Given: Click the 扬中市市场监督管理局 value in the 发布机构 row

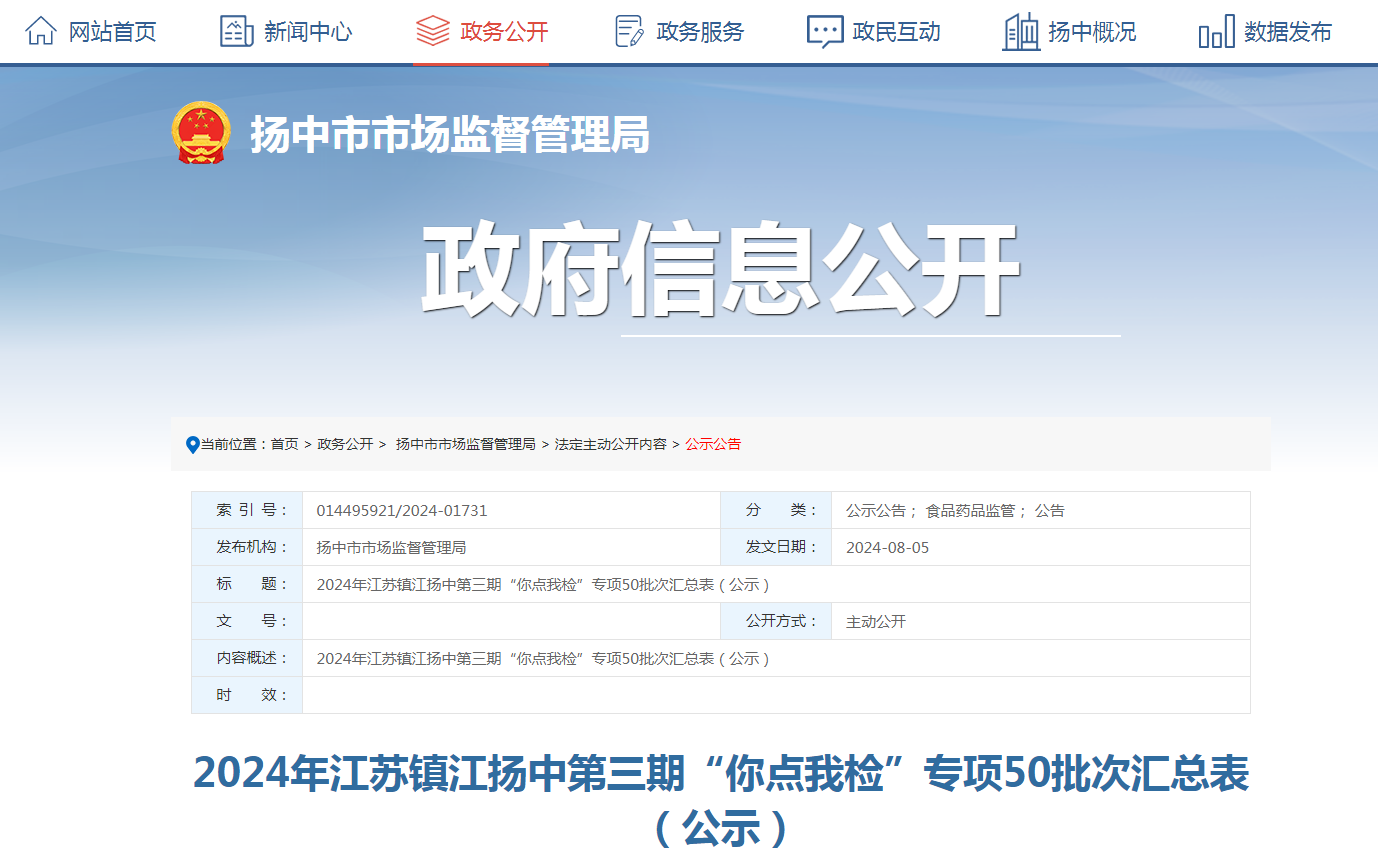Looking at the screenshot, I should click(391, 547).
